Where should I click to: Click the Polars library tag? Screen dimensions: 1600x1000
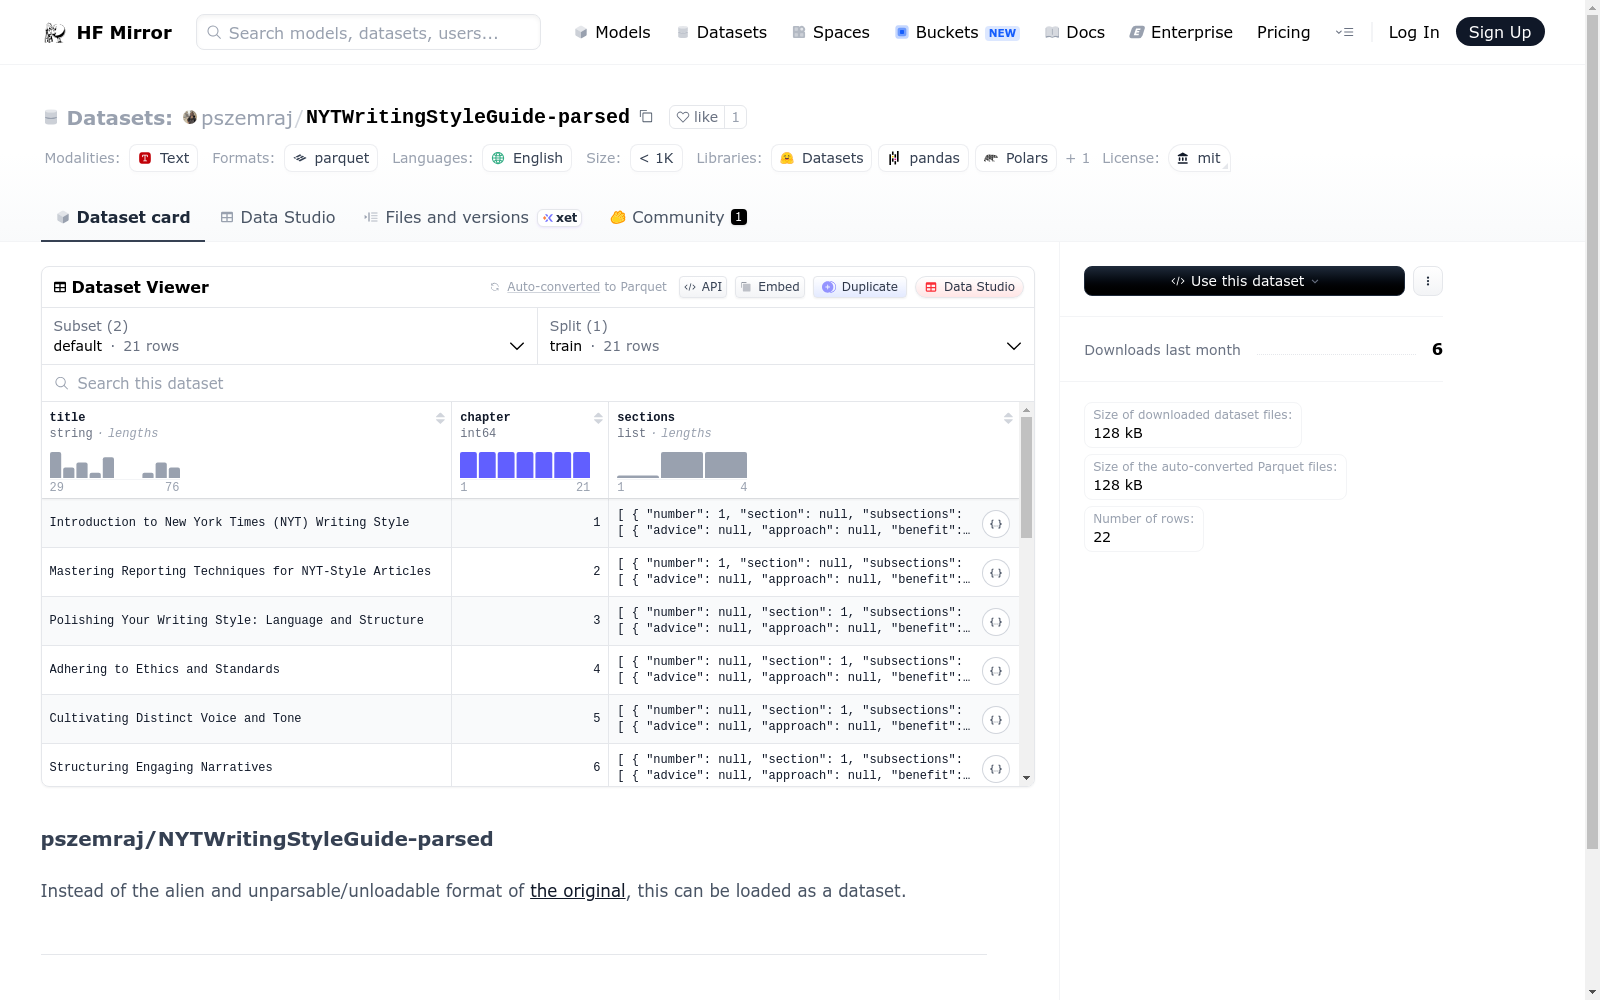click(x=1016, y=158)
